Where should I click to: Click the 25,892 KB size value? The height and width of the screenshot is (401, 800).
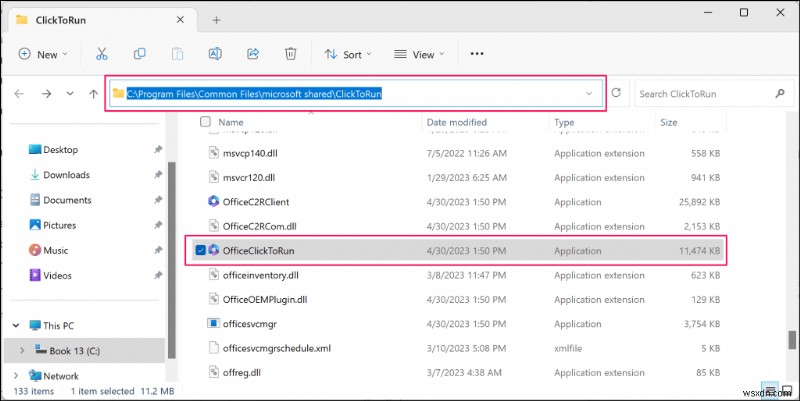(x=699, y=202)
